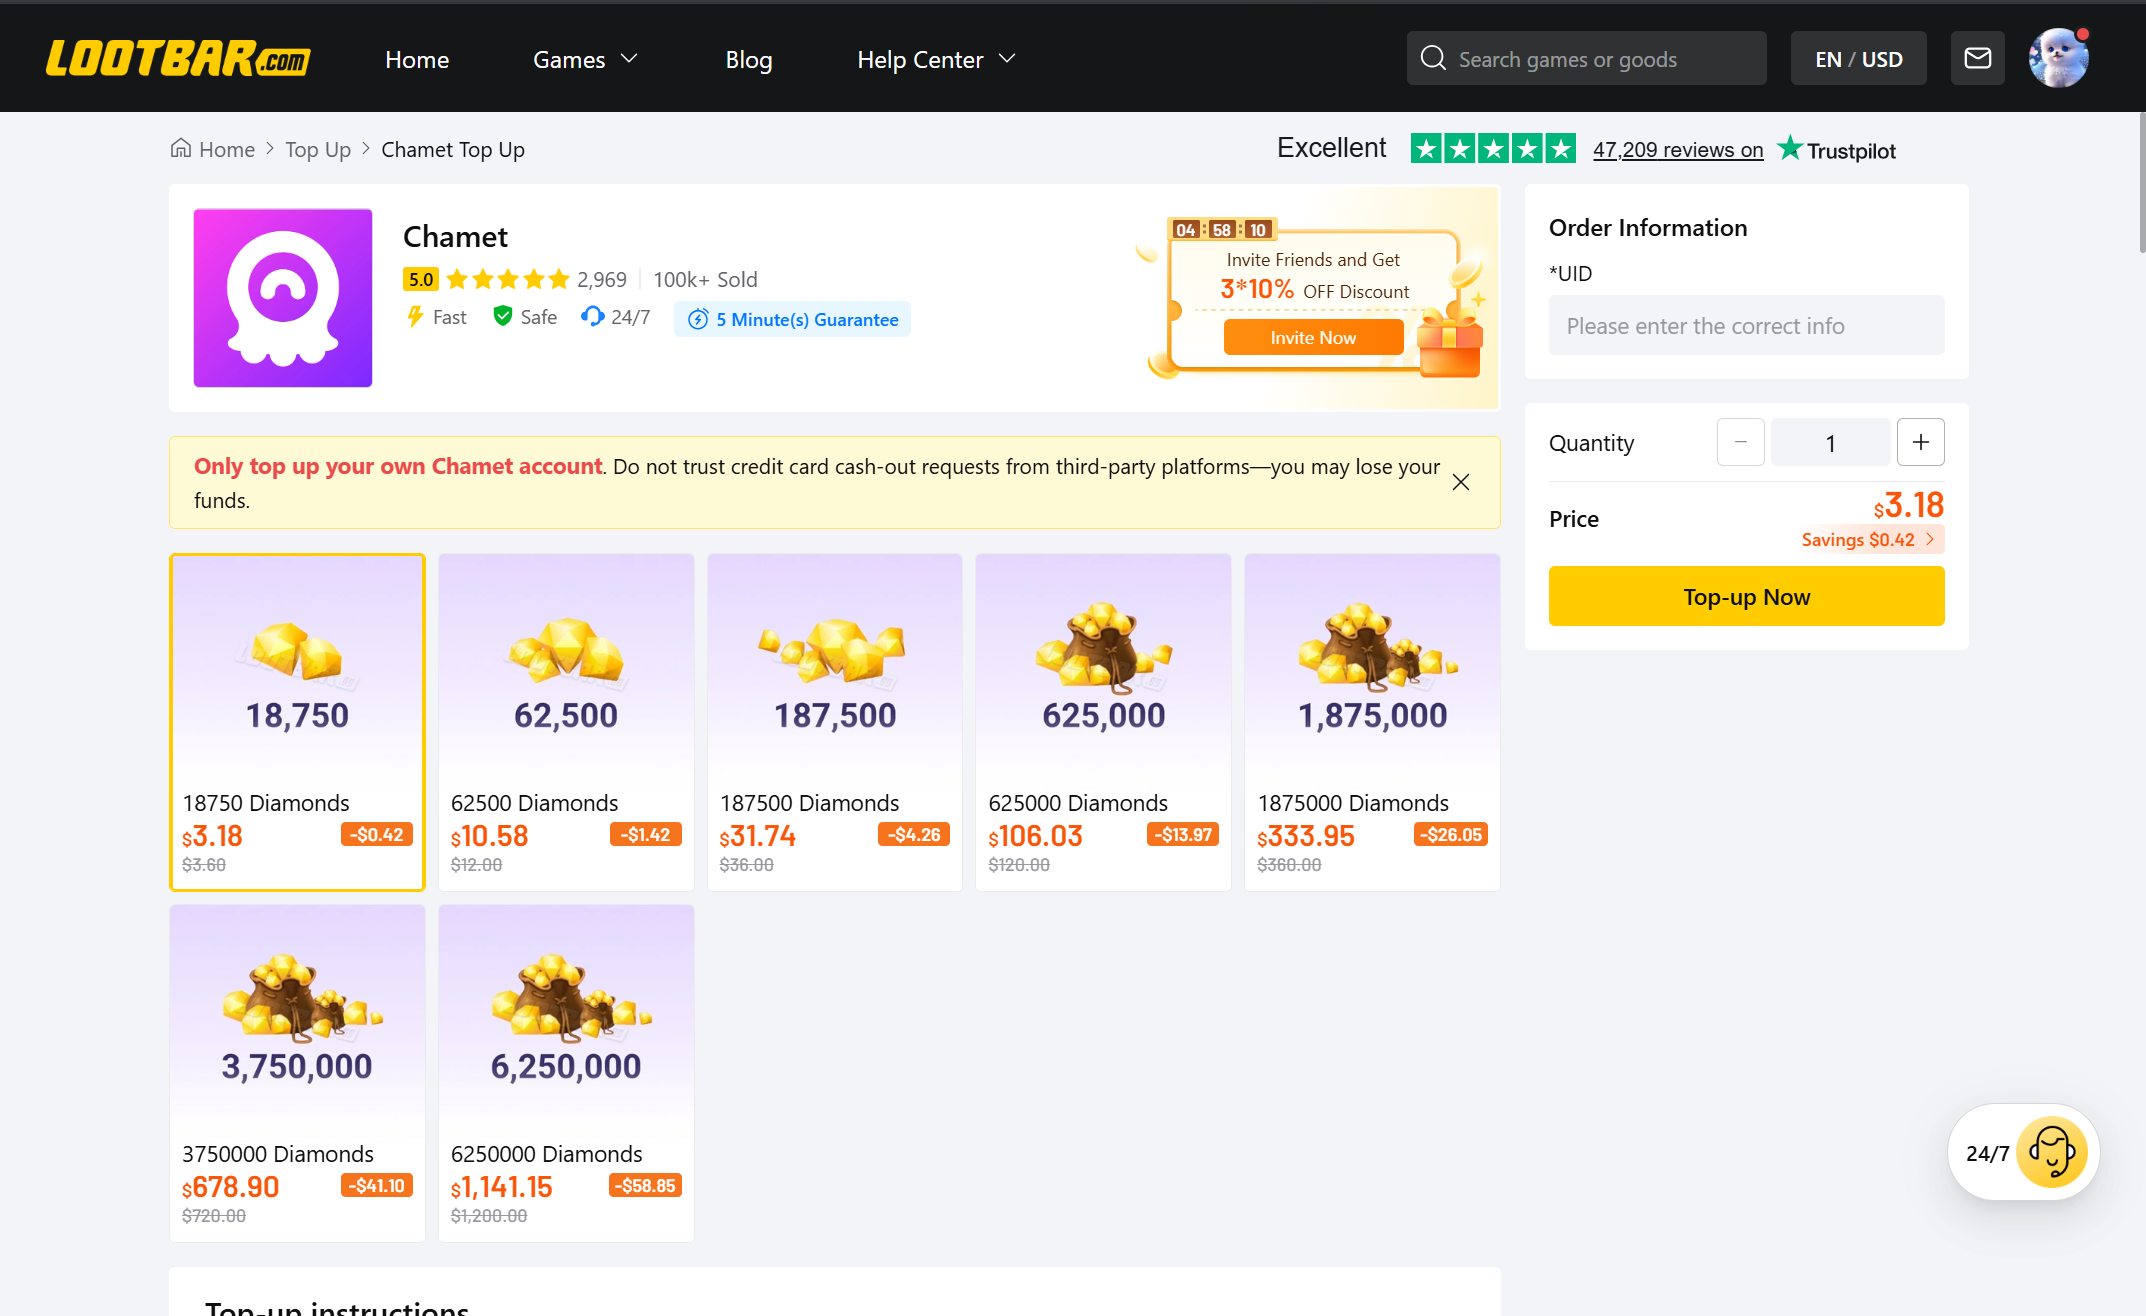Select the 1875000 Diamonds package
2146x1316 pixels.
1372,722
